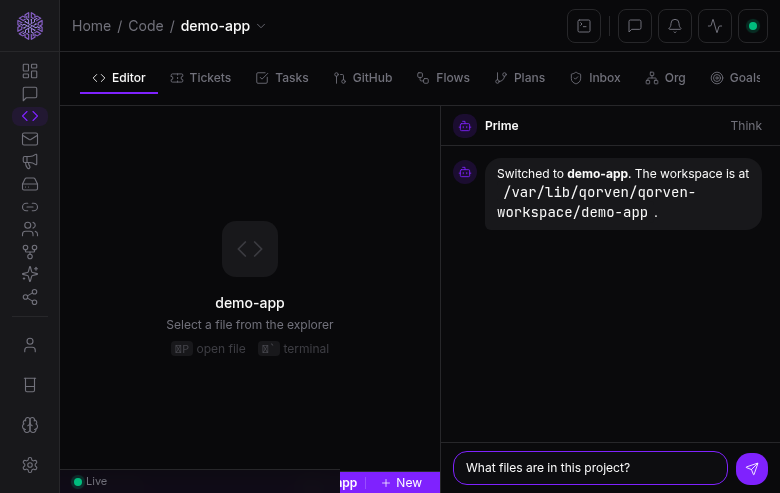780x493 pixels.
Task: Open the chat message button in top bar
Action: [x=635, y=26]
